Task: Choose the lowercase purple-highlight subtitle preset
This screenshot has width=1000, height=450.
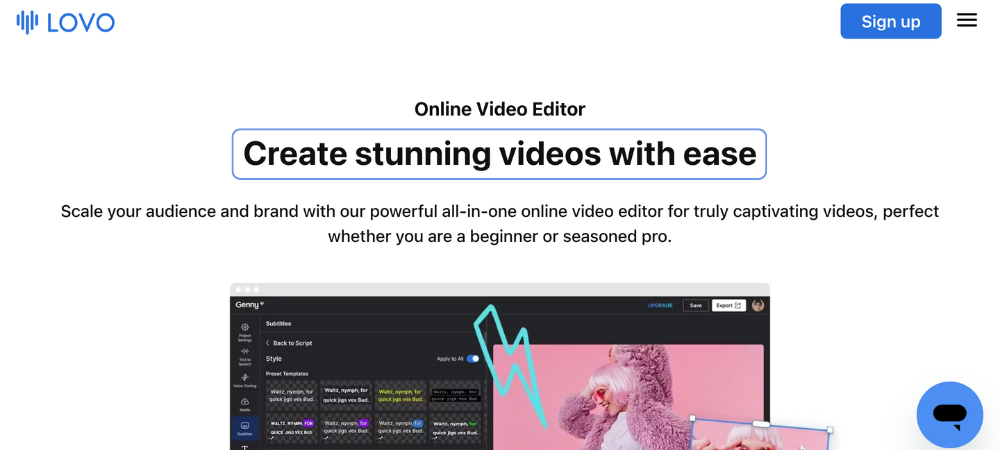Action: pos(346,428)
